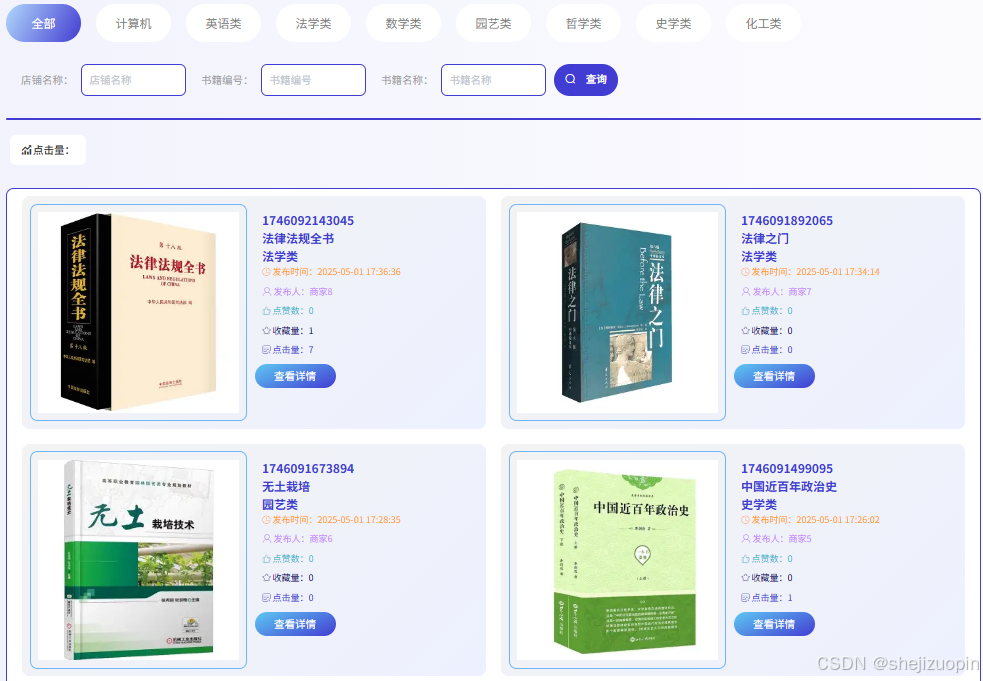The width and height of the screenshot is (983, 681).
Task: Click into the 书籍编号 input field
Action: point(313,80)
